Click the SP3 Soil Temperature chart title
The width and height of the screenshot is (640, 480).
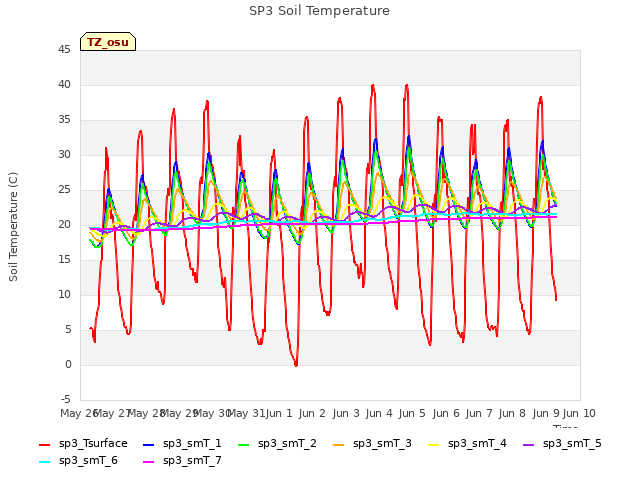pos(319,11)
